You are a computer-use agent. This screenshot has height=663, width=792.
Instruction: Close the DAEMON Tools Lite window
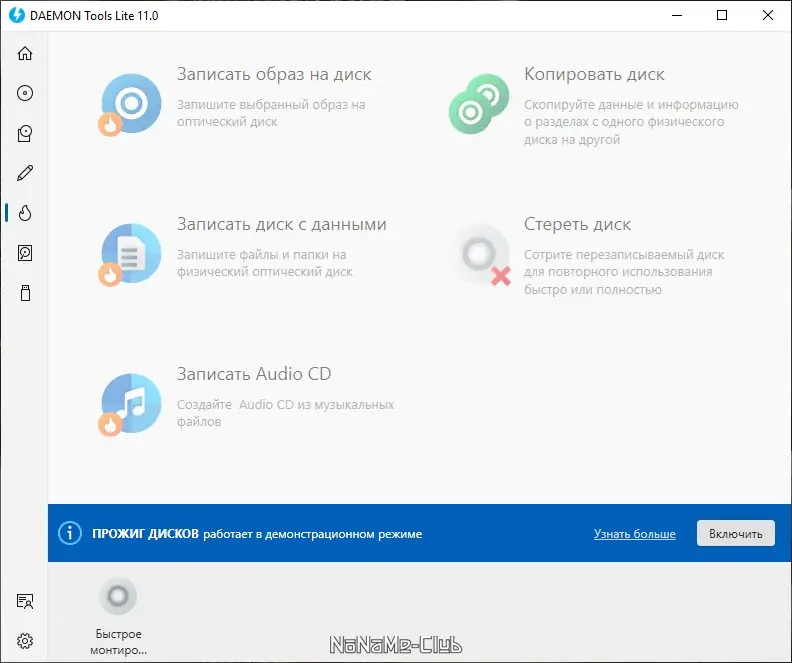767,15
